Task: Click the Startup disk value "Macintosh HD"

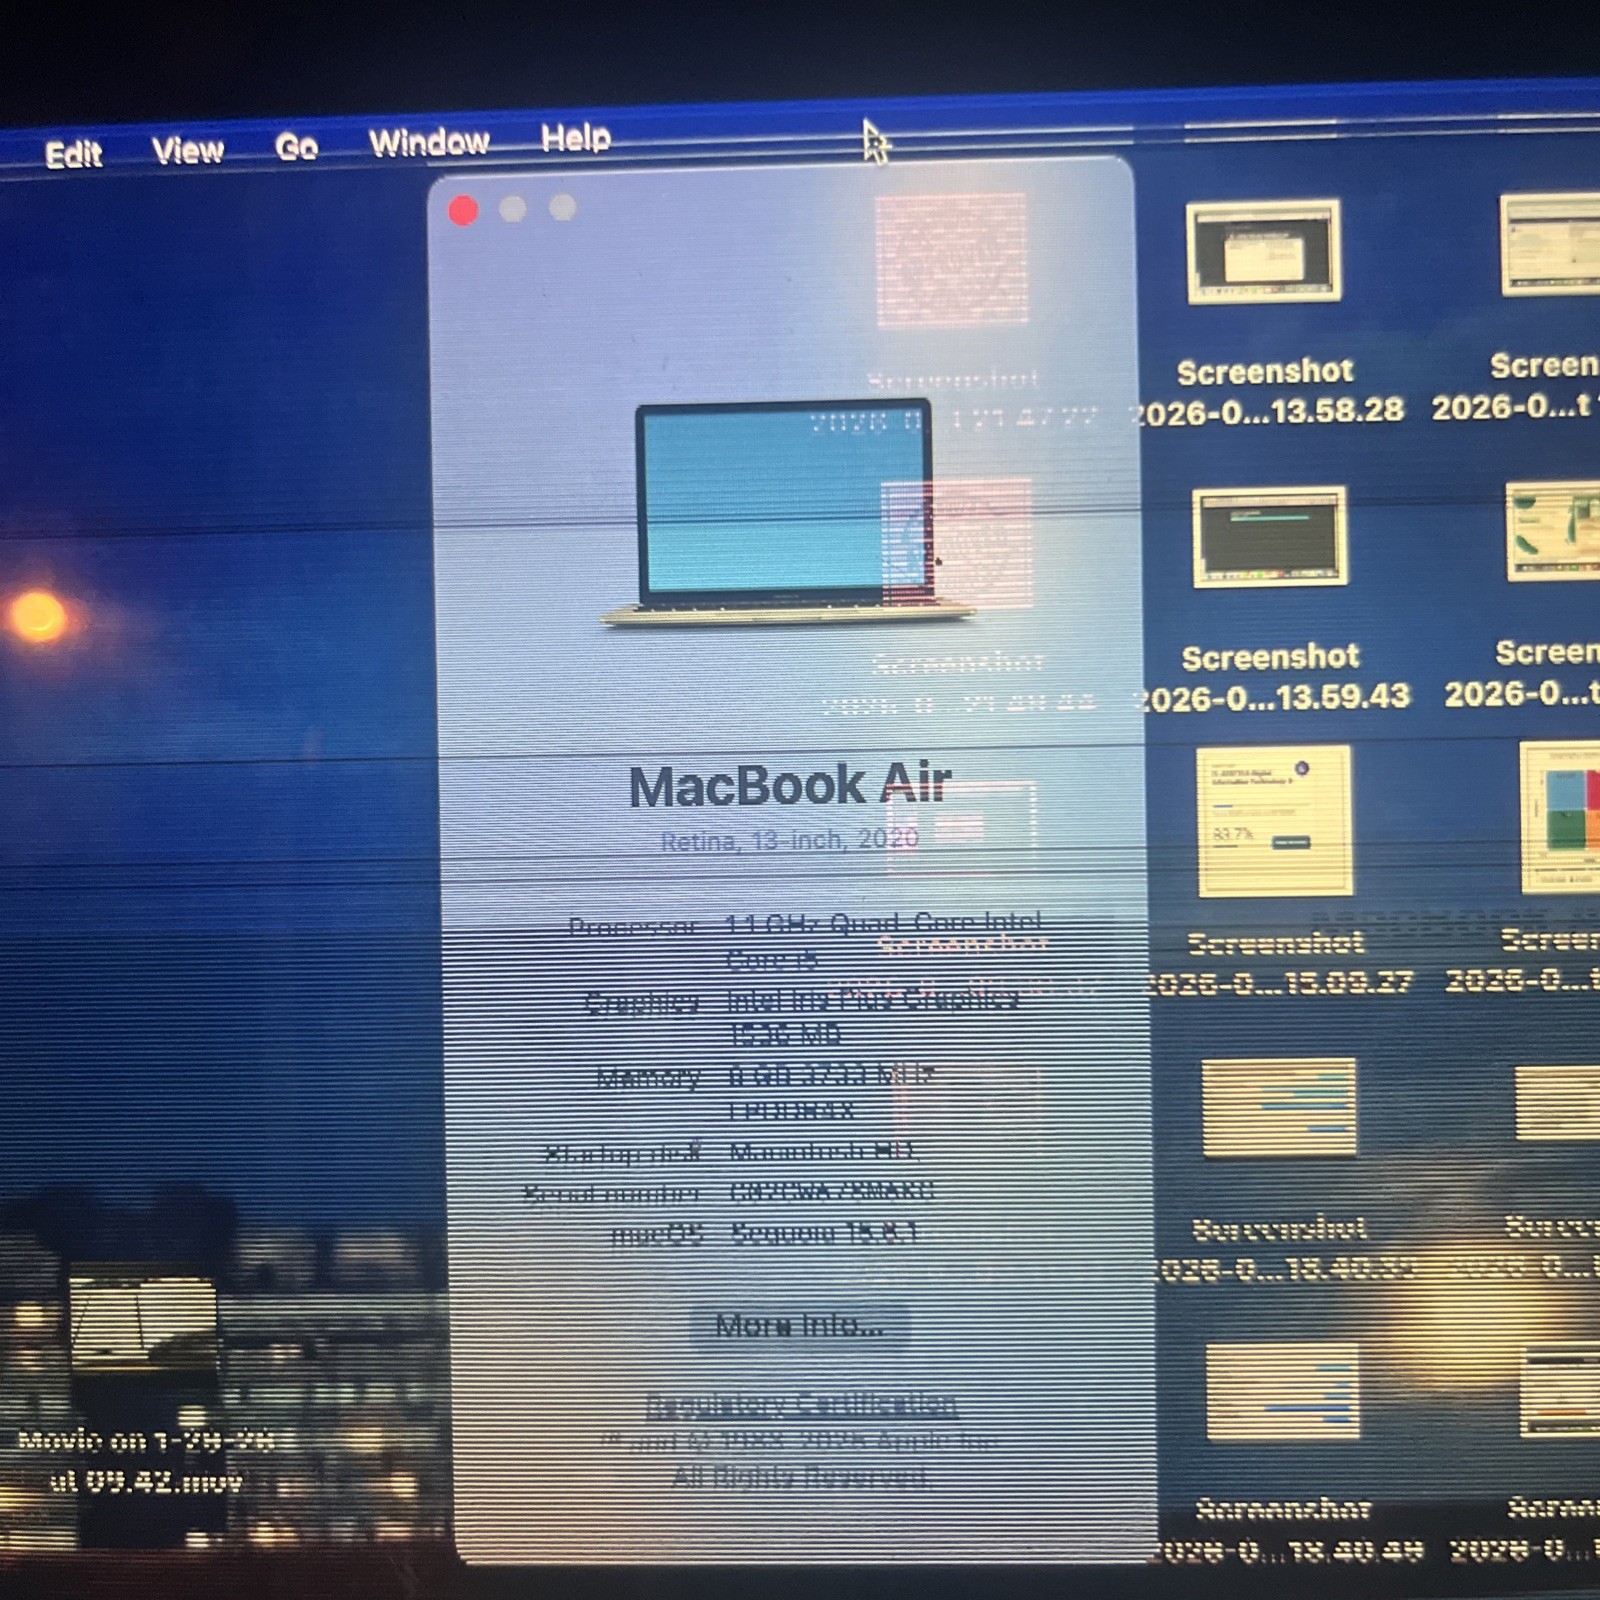Action: coord(822,1152)
